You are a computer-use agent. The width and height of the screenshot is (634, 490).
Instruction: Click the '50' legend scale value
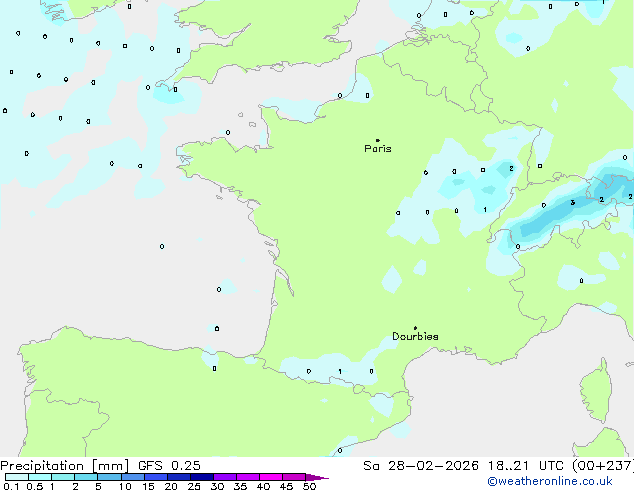pyautogui.click(x=310, y=486)
